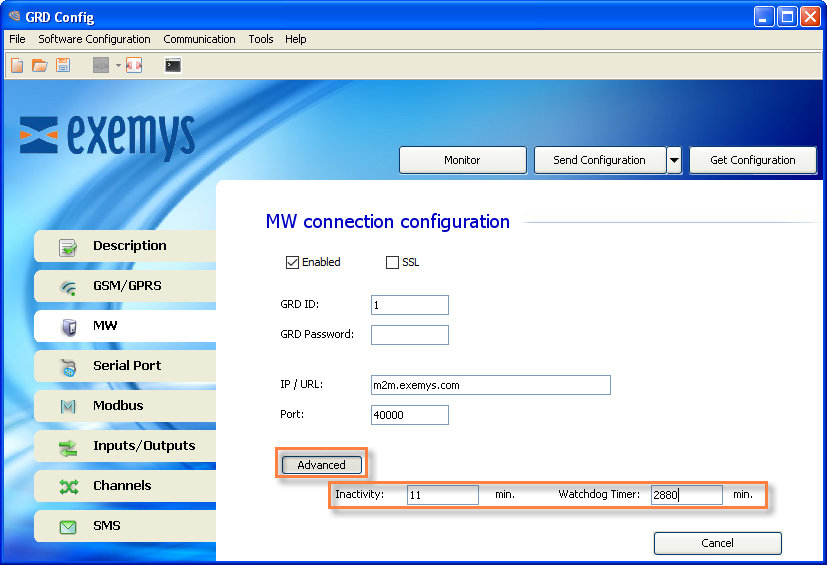Open the Software Configuration menu
Viewport: 827px width, 565px height.
click(x=94, y=39)
